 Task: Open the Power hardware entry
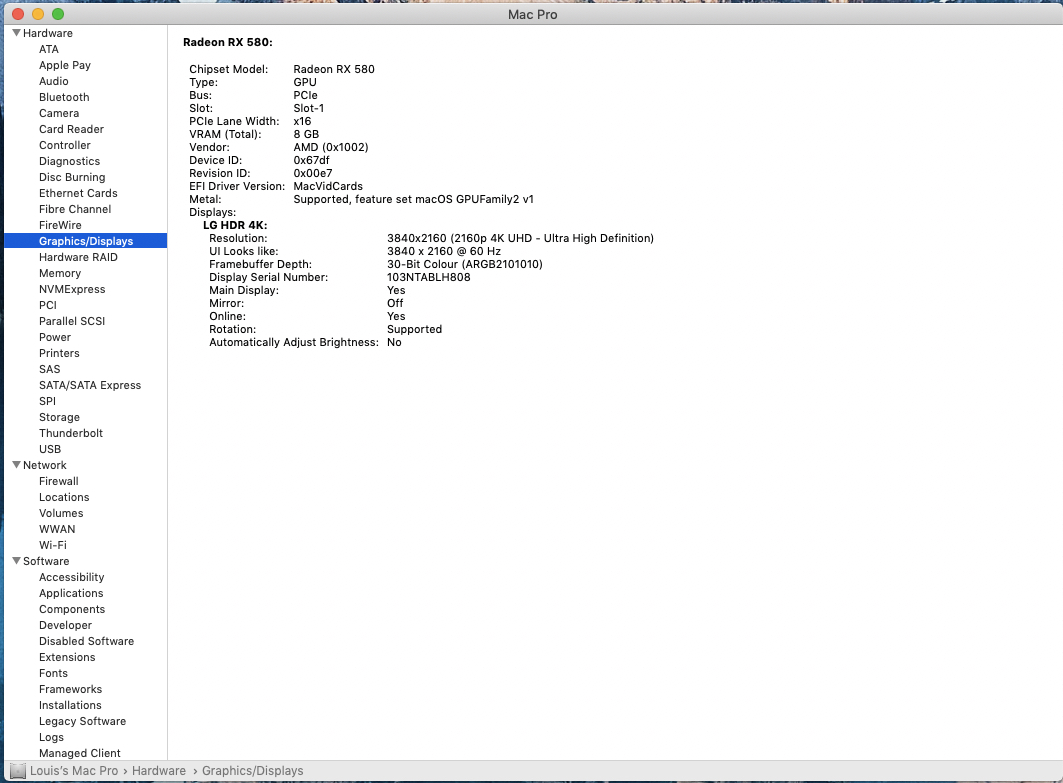click(55, 337)
